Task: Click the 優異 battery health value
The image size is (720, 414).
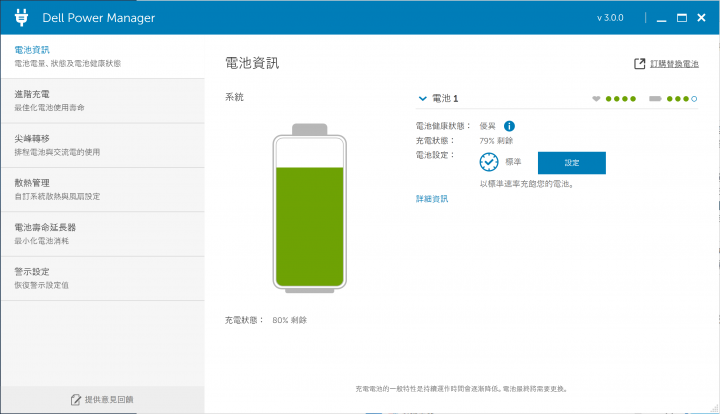Action: tap(488, 126)
